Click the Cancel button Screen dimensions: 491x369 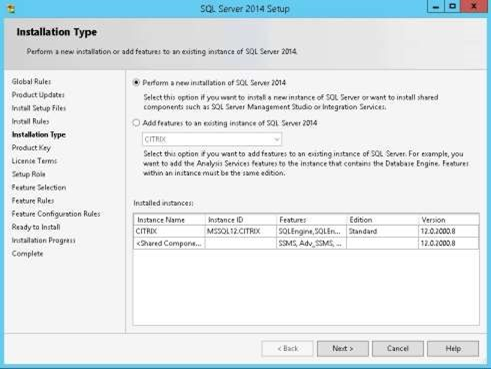(x=398, y=348)
